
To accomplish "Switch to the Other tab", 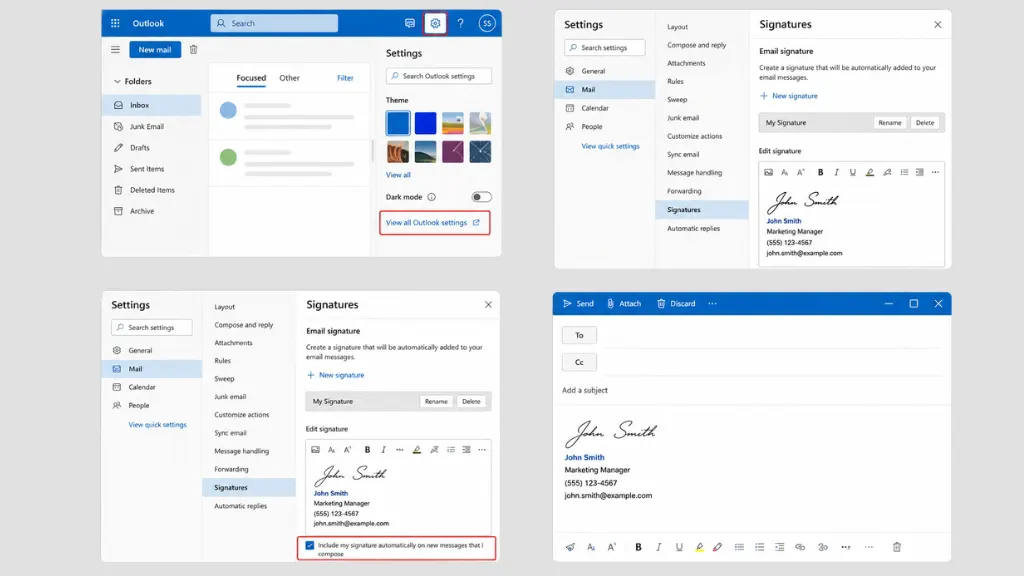I will 289,78.
